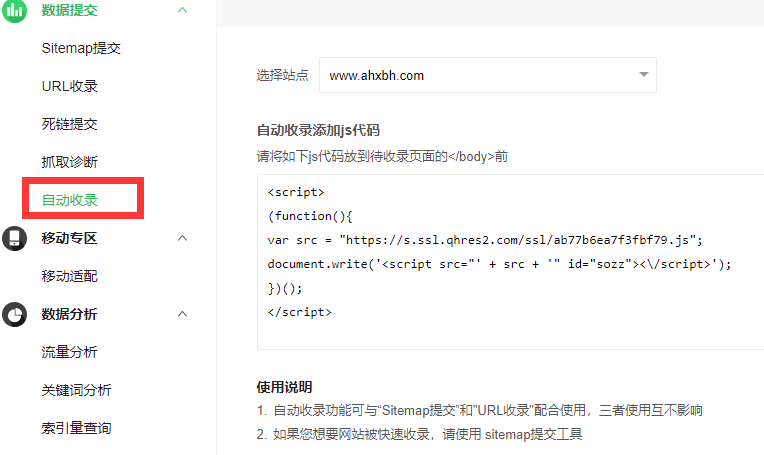
Task: Click the 移动专区 phone icon
Action: (14, 238)
